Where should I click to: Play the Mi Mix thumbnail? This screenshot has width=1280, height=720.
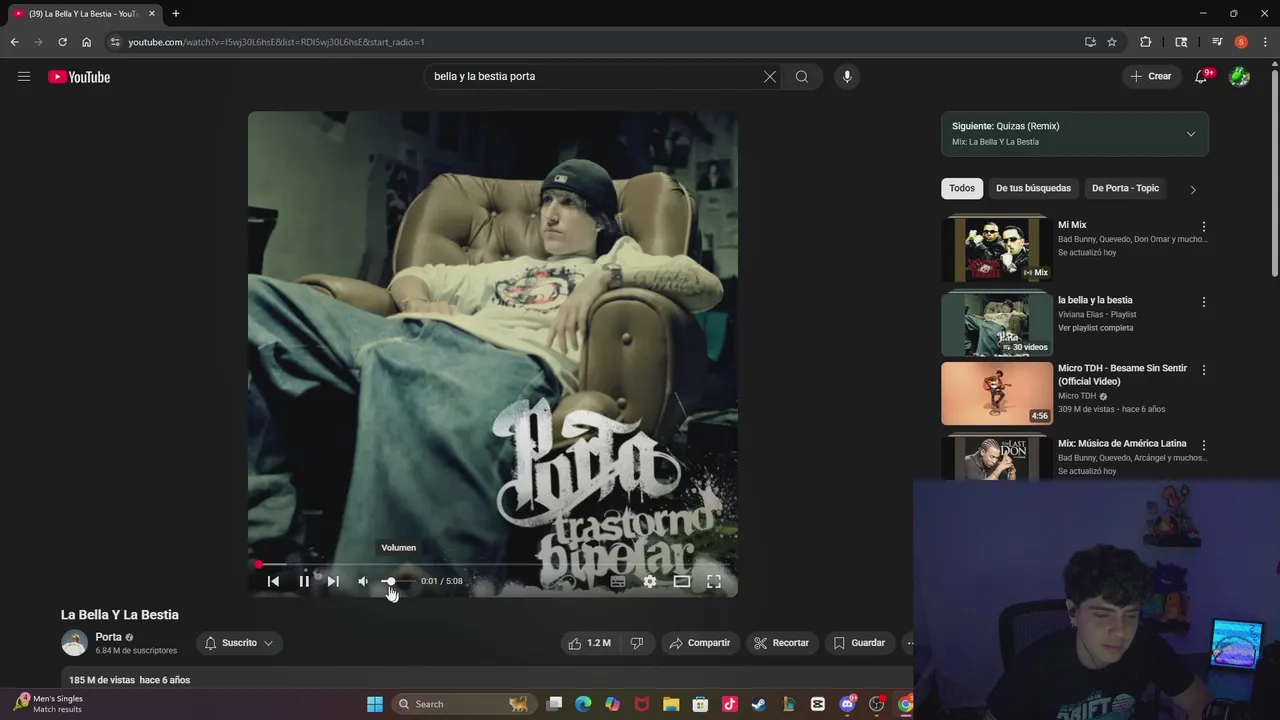pyautogui.click(x=997, y=250)
